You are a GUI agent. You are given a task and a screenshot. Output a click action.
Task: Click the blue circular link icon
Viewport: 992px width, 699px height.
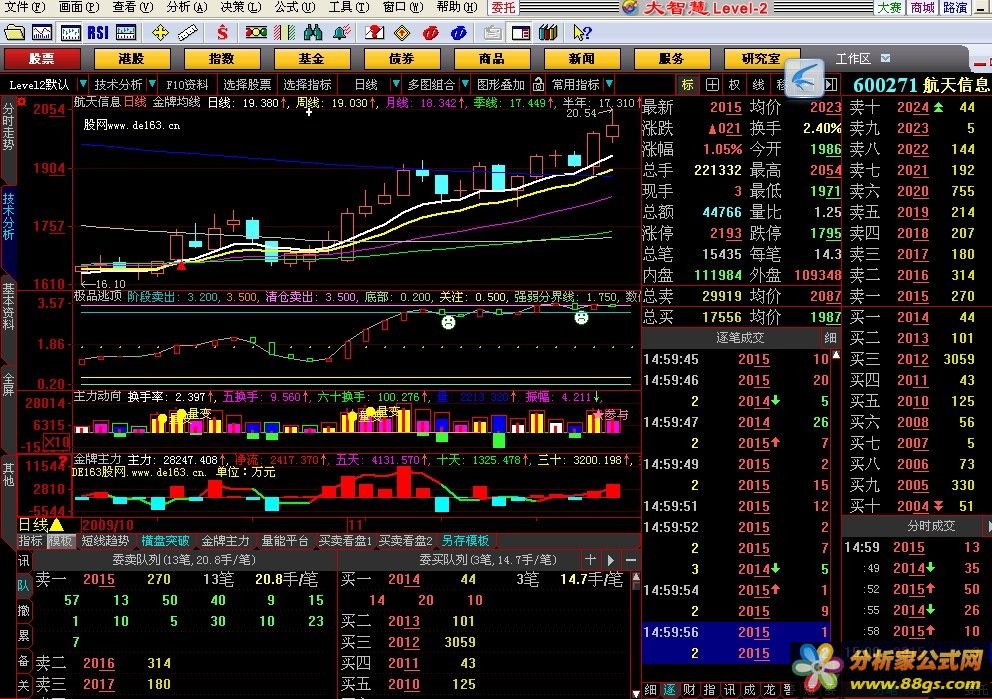coord(459,32)
